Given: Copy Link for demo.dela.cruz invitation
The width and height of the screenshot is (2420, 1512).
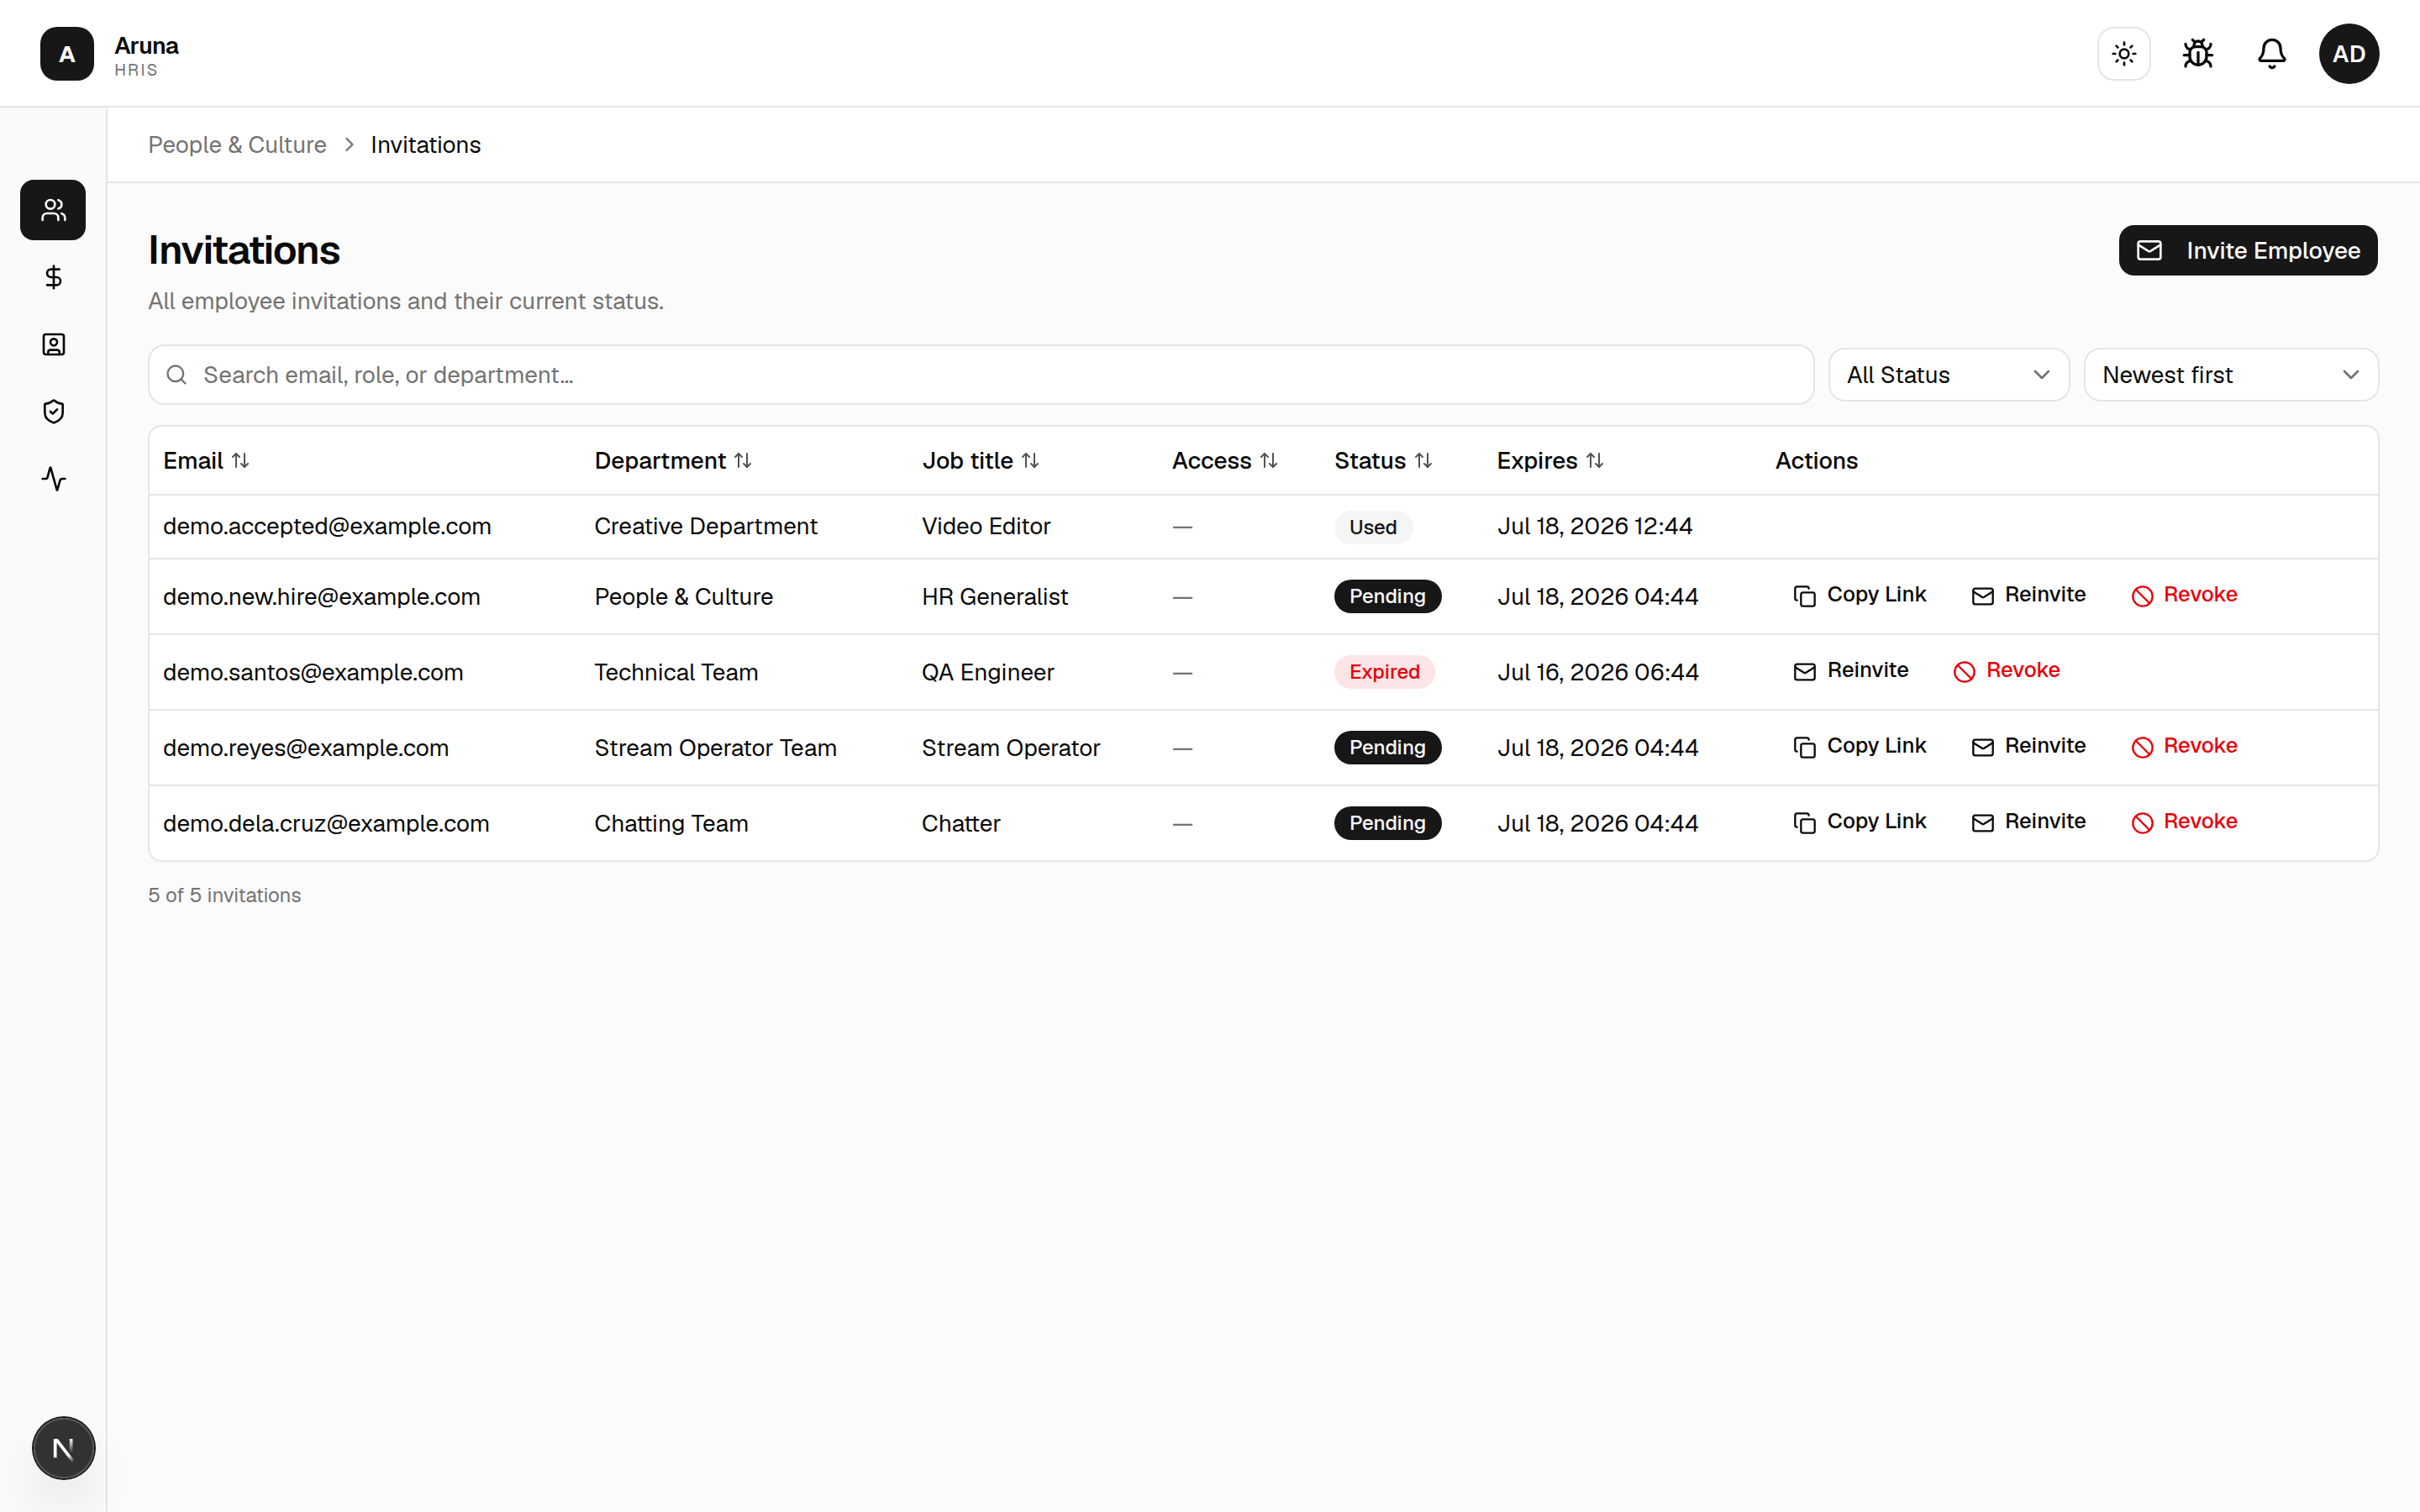Looking at the screenshot, I should 1859,822.
